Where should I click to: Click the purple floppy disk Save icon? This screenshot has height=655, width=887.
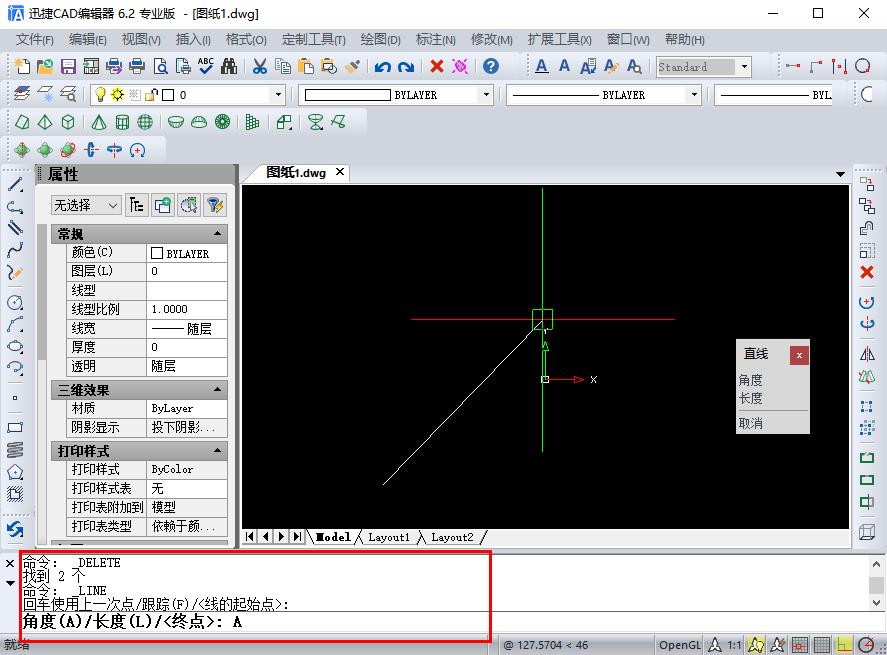click(x=68, y=66)
